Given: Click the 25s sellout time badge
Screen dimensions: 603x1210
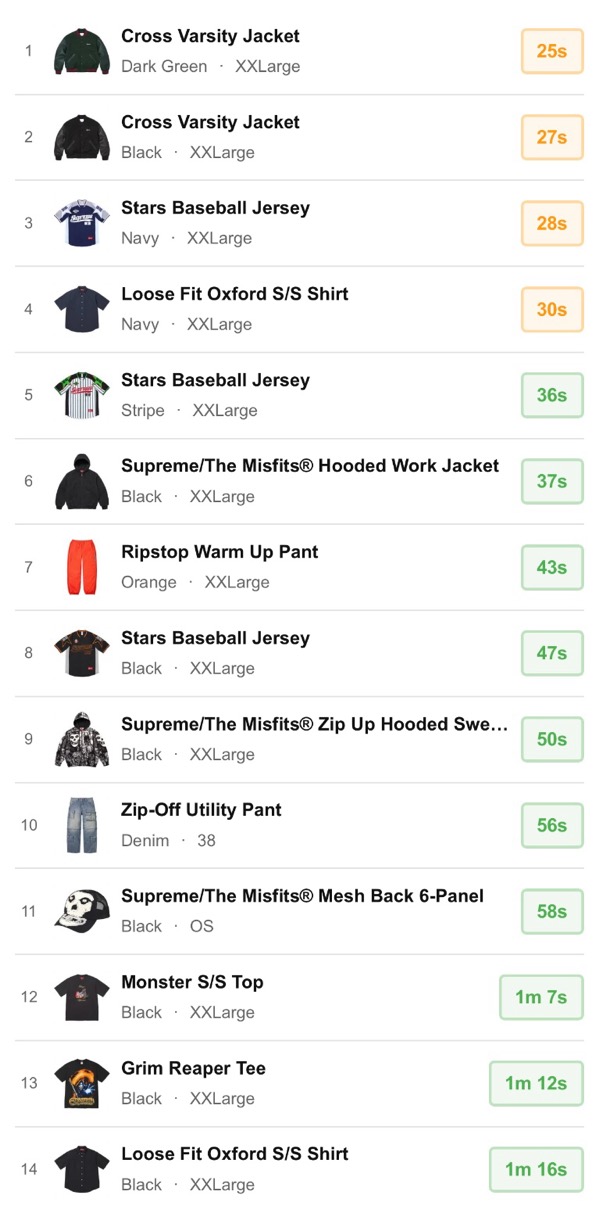Looking at the screenshot, I should point(551,51).
